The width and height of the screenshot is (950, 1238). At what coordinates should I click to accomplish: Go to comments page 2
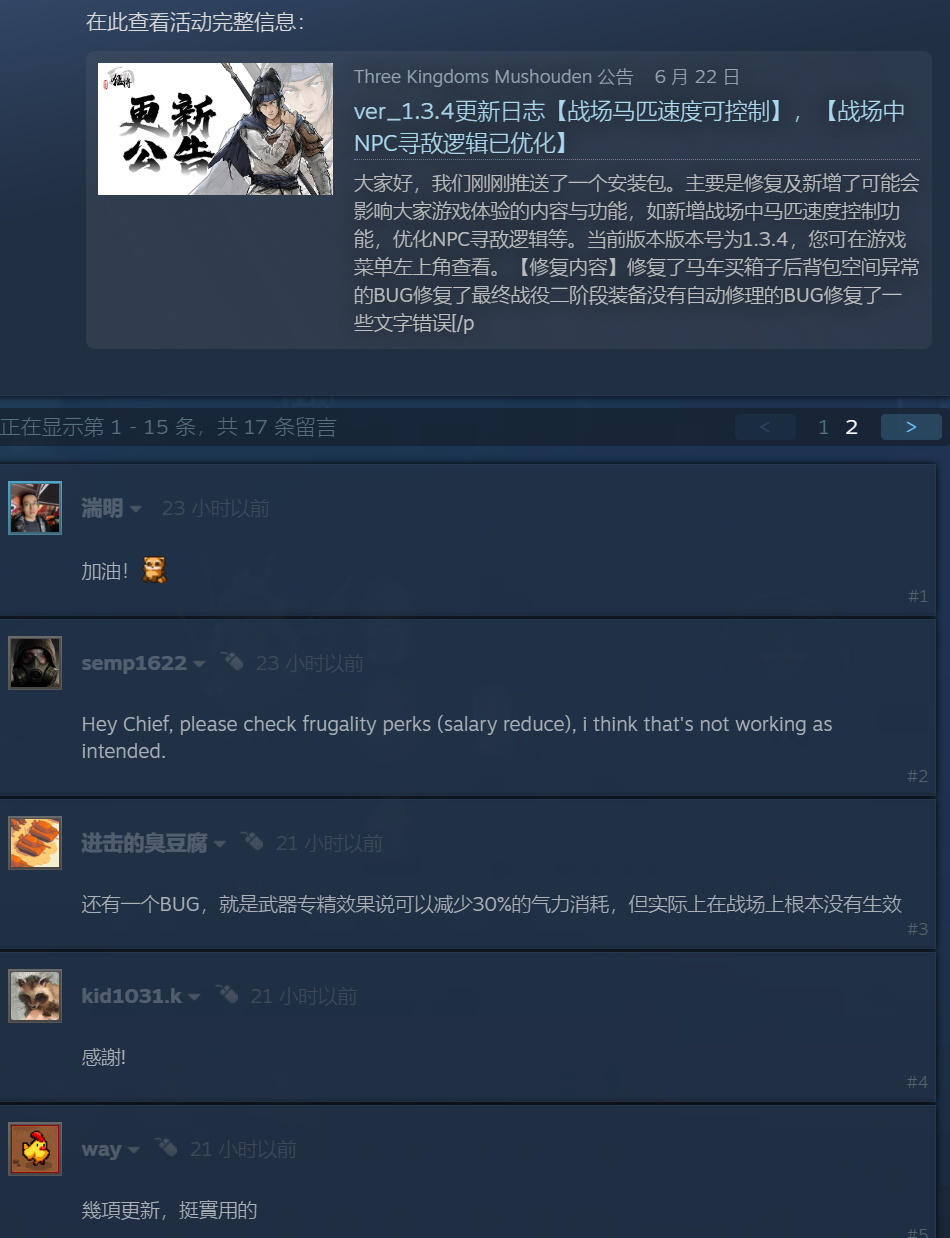pos(852,427)
